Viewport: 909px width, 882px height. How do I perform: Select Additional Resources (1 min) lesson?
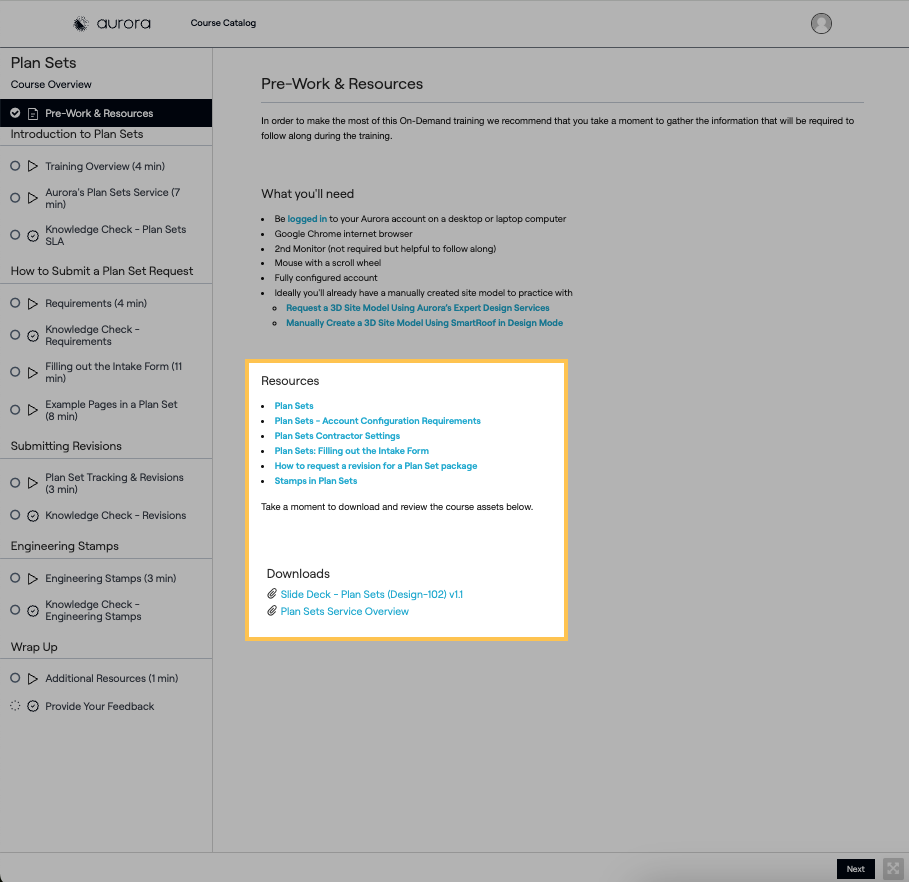[111, 678]
